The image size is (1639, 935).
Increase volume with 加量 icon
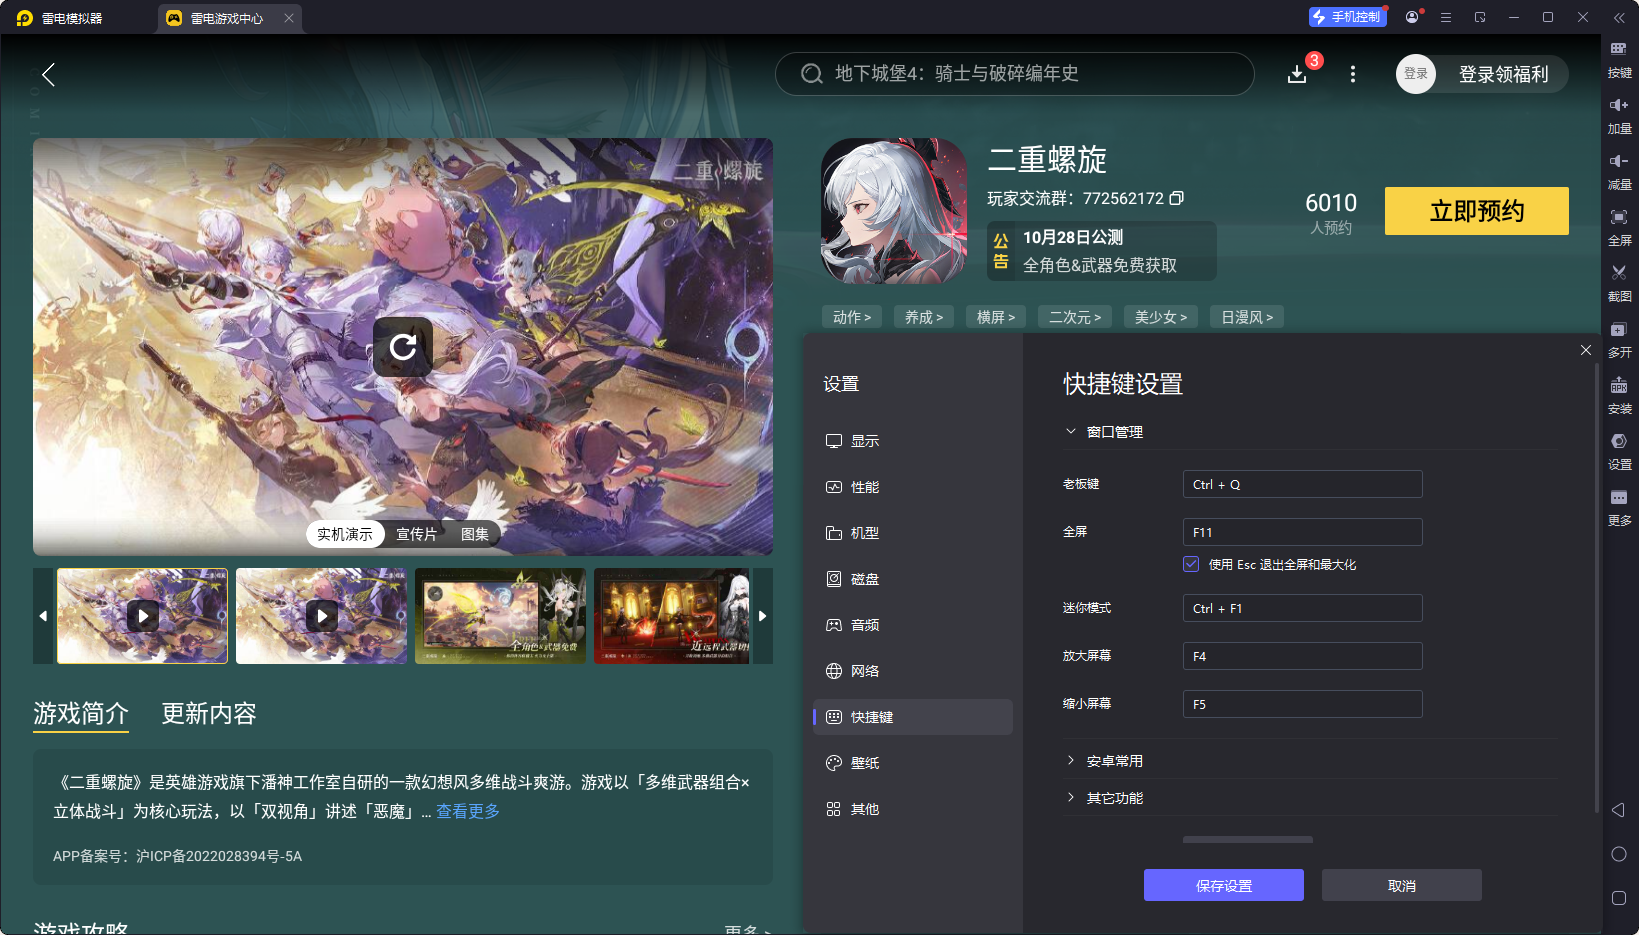(1619, 115)
